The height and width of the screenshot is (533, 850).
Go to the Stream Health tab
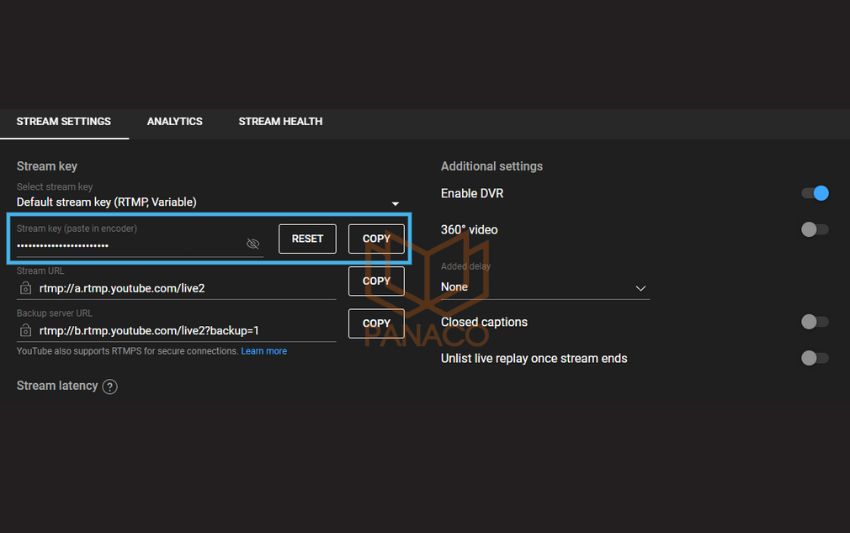[x=280, y=121]
